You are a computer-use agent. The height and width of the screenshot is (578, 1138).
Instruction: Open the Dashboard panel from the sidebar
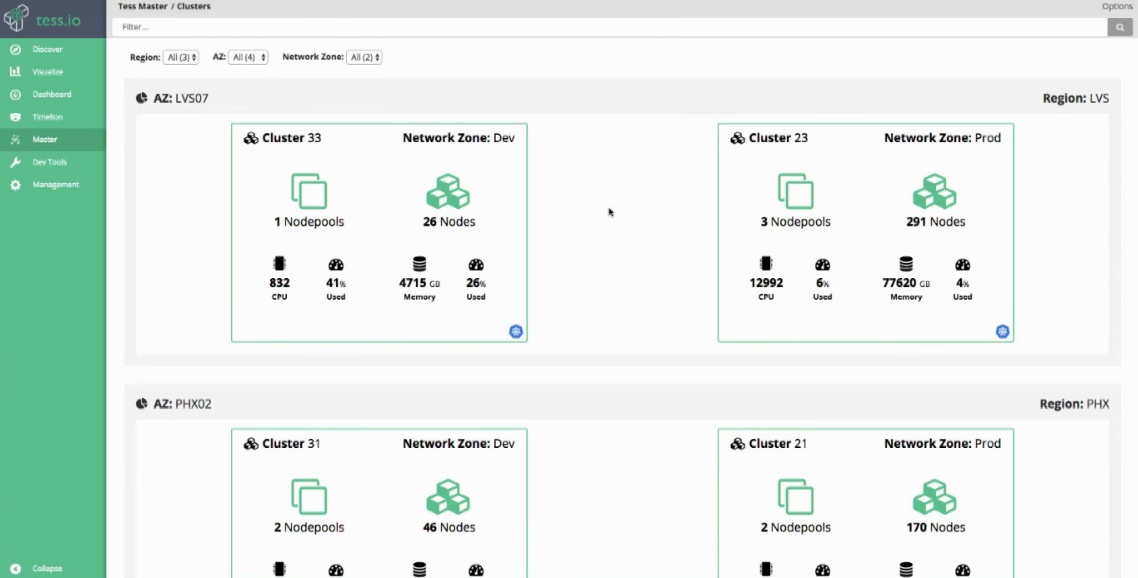point(43,94)
